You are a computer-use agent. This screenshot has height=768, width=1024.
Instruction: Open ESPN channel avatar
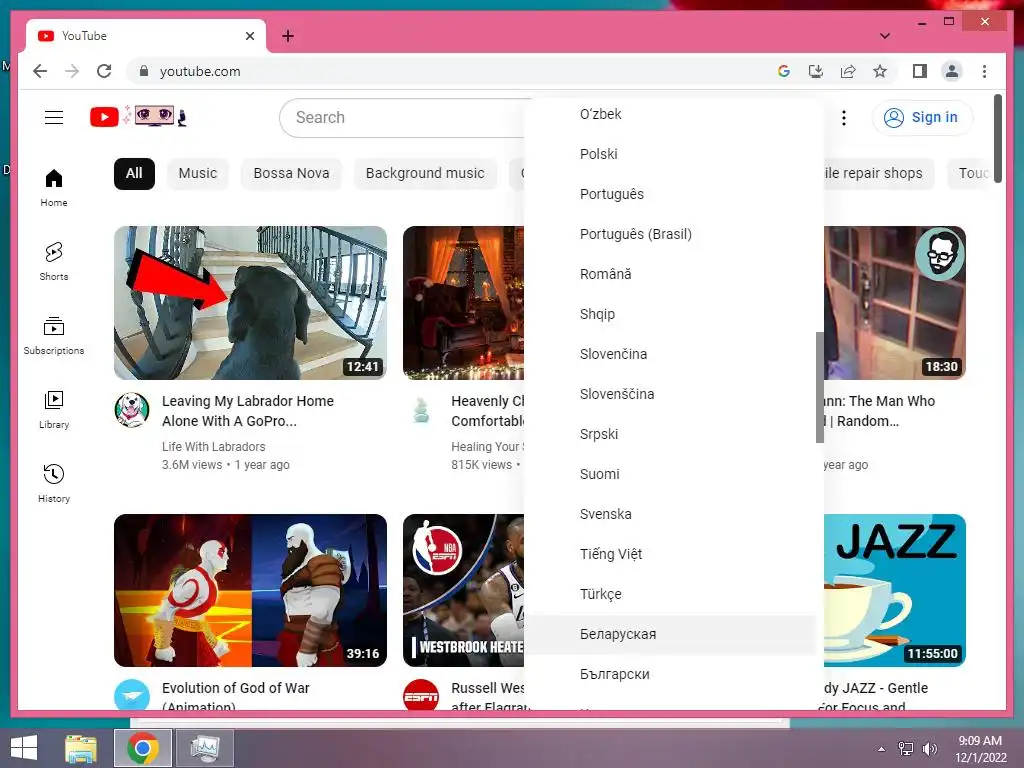(421, 696)
